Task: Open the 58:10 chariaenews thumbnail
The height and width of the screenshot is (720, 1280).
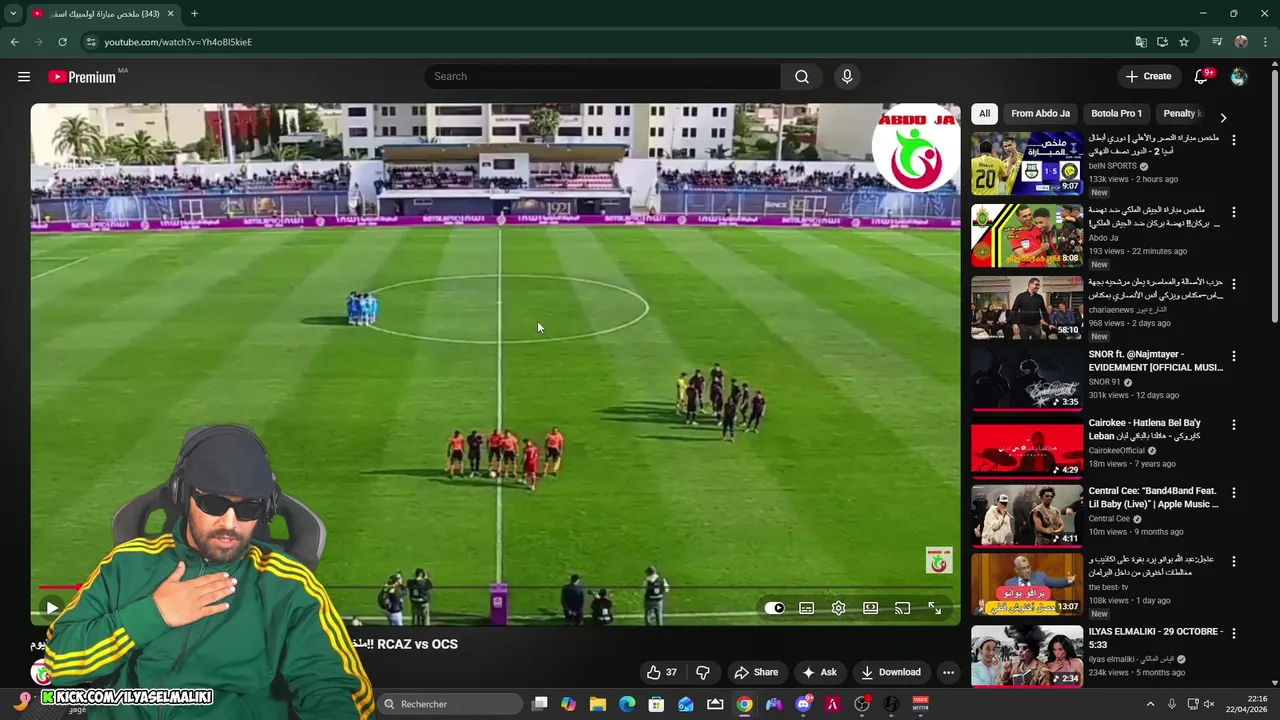Action: [1027, 307]
